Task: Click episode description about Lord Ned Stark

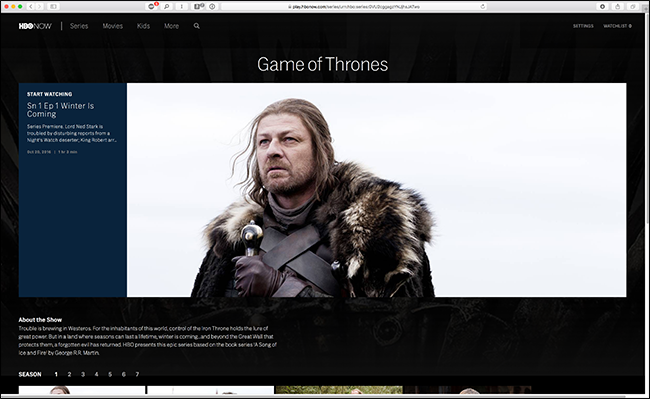Action: [72, 133]
